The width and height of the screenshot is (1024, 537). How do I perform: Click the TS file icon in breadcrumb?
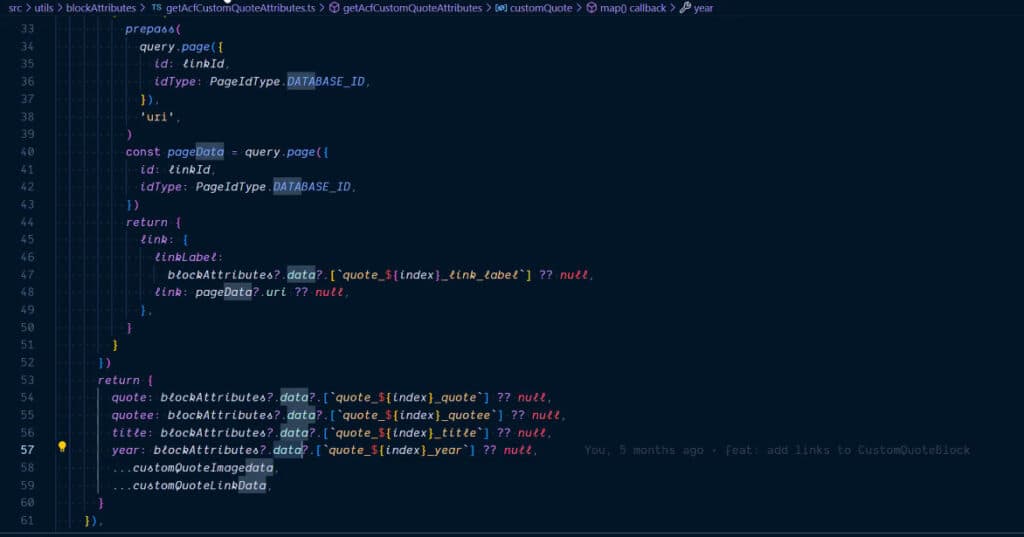pos(156,8)
